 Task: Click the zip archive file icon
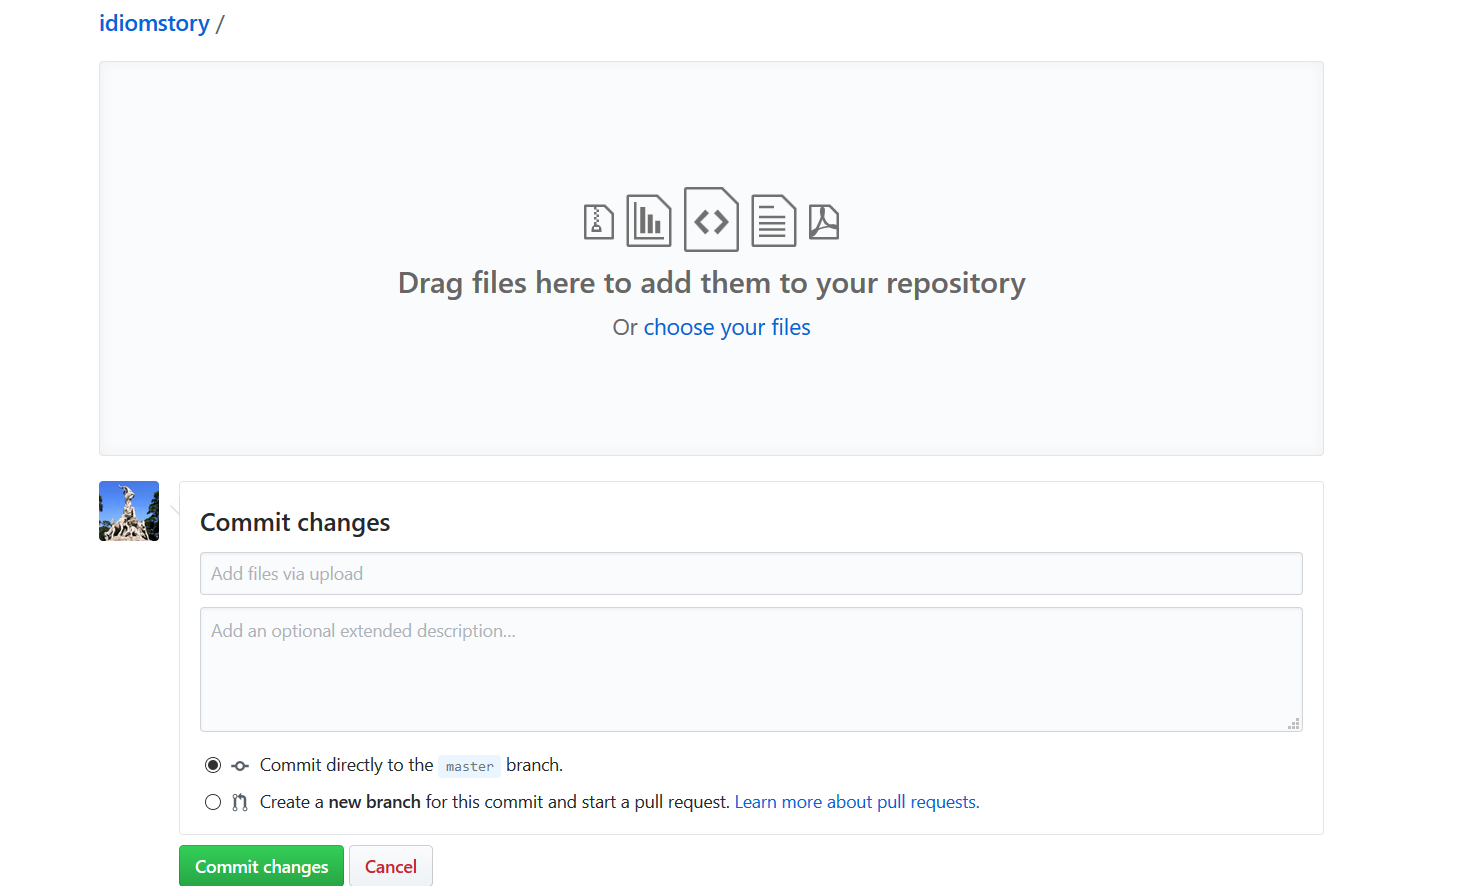pos(598,221)
